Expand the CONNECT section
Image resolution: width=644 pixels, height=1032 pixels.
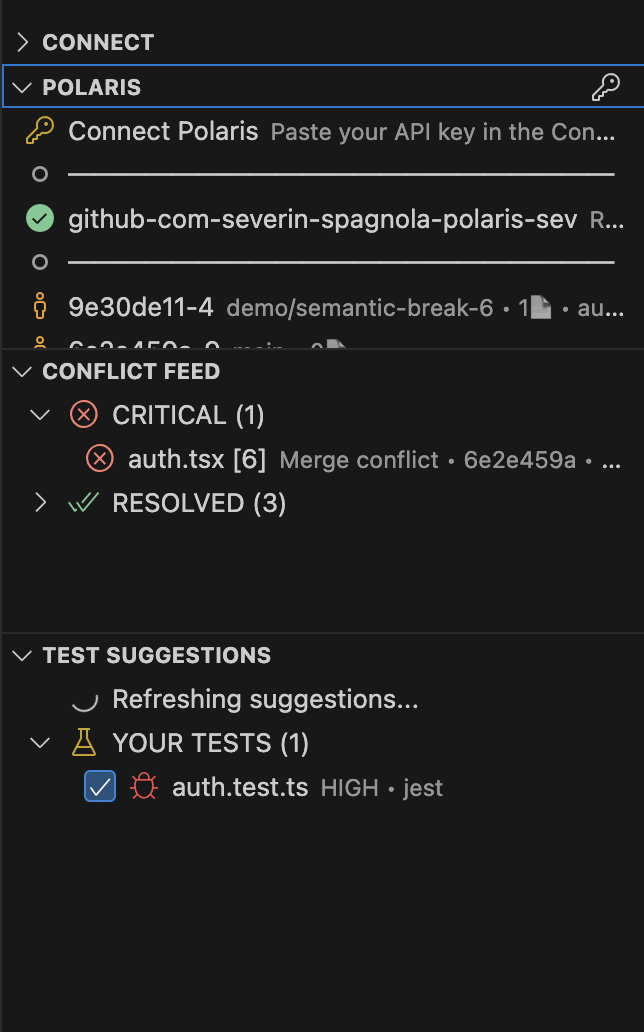(x=22, y=42)
